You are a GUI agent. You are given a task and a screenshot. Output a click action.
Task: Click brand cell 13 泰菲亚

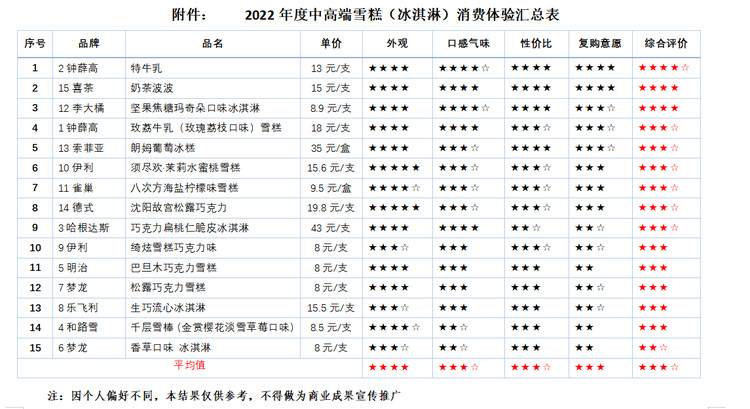pyautogui.click(x=81, y=148)
